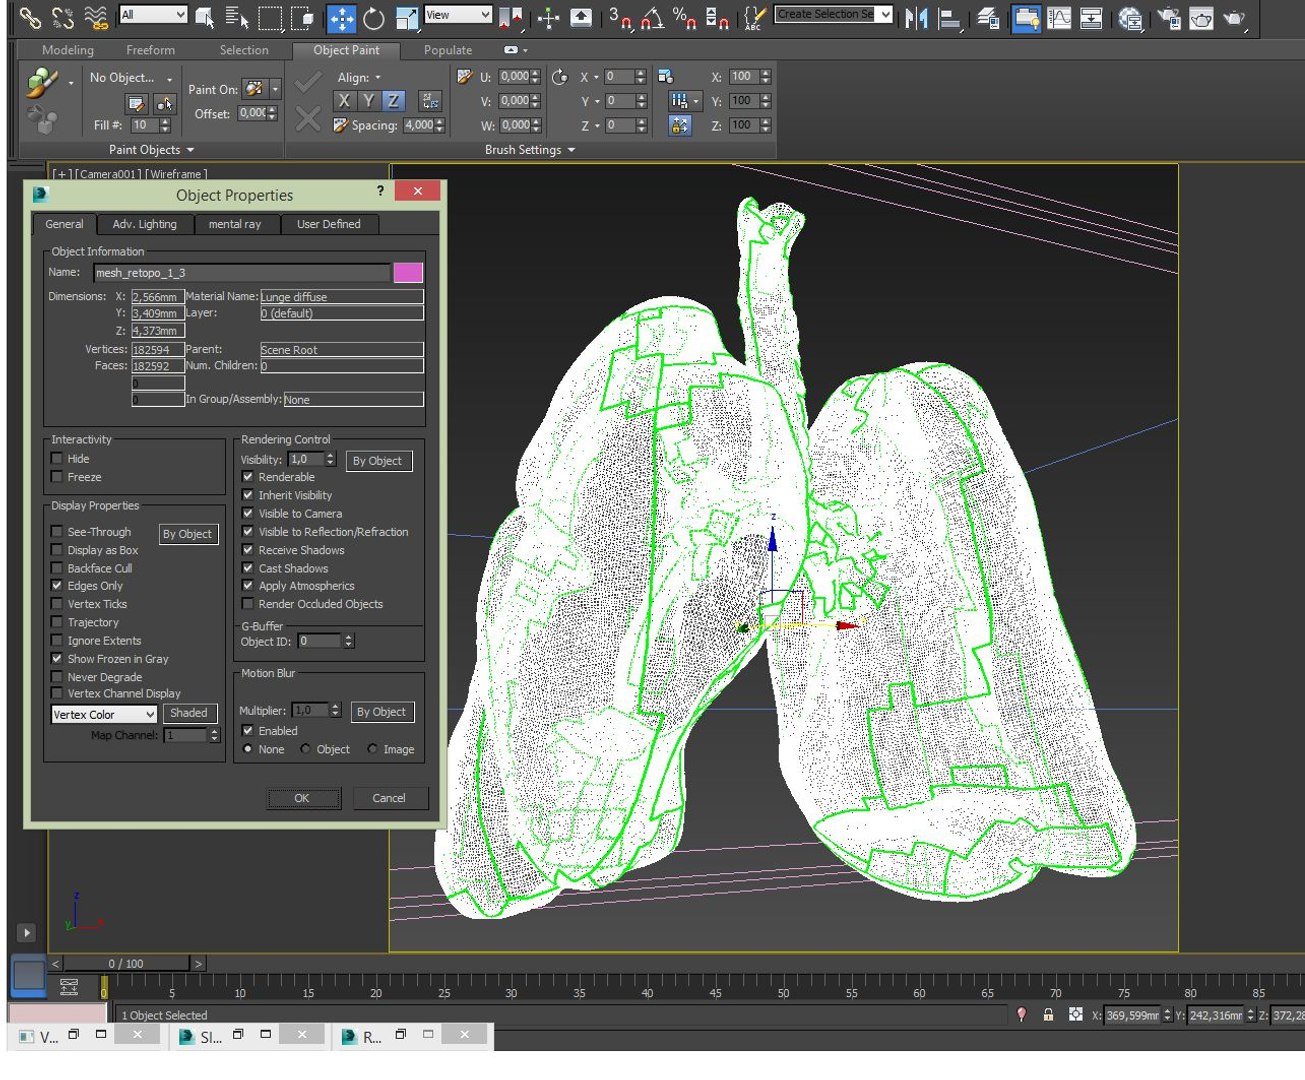Expand Brush Settings panel arrow
This screenshot has height=1080, width=1305.
coord(571,150)
